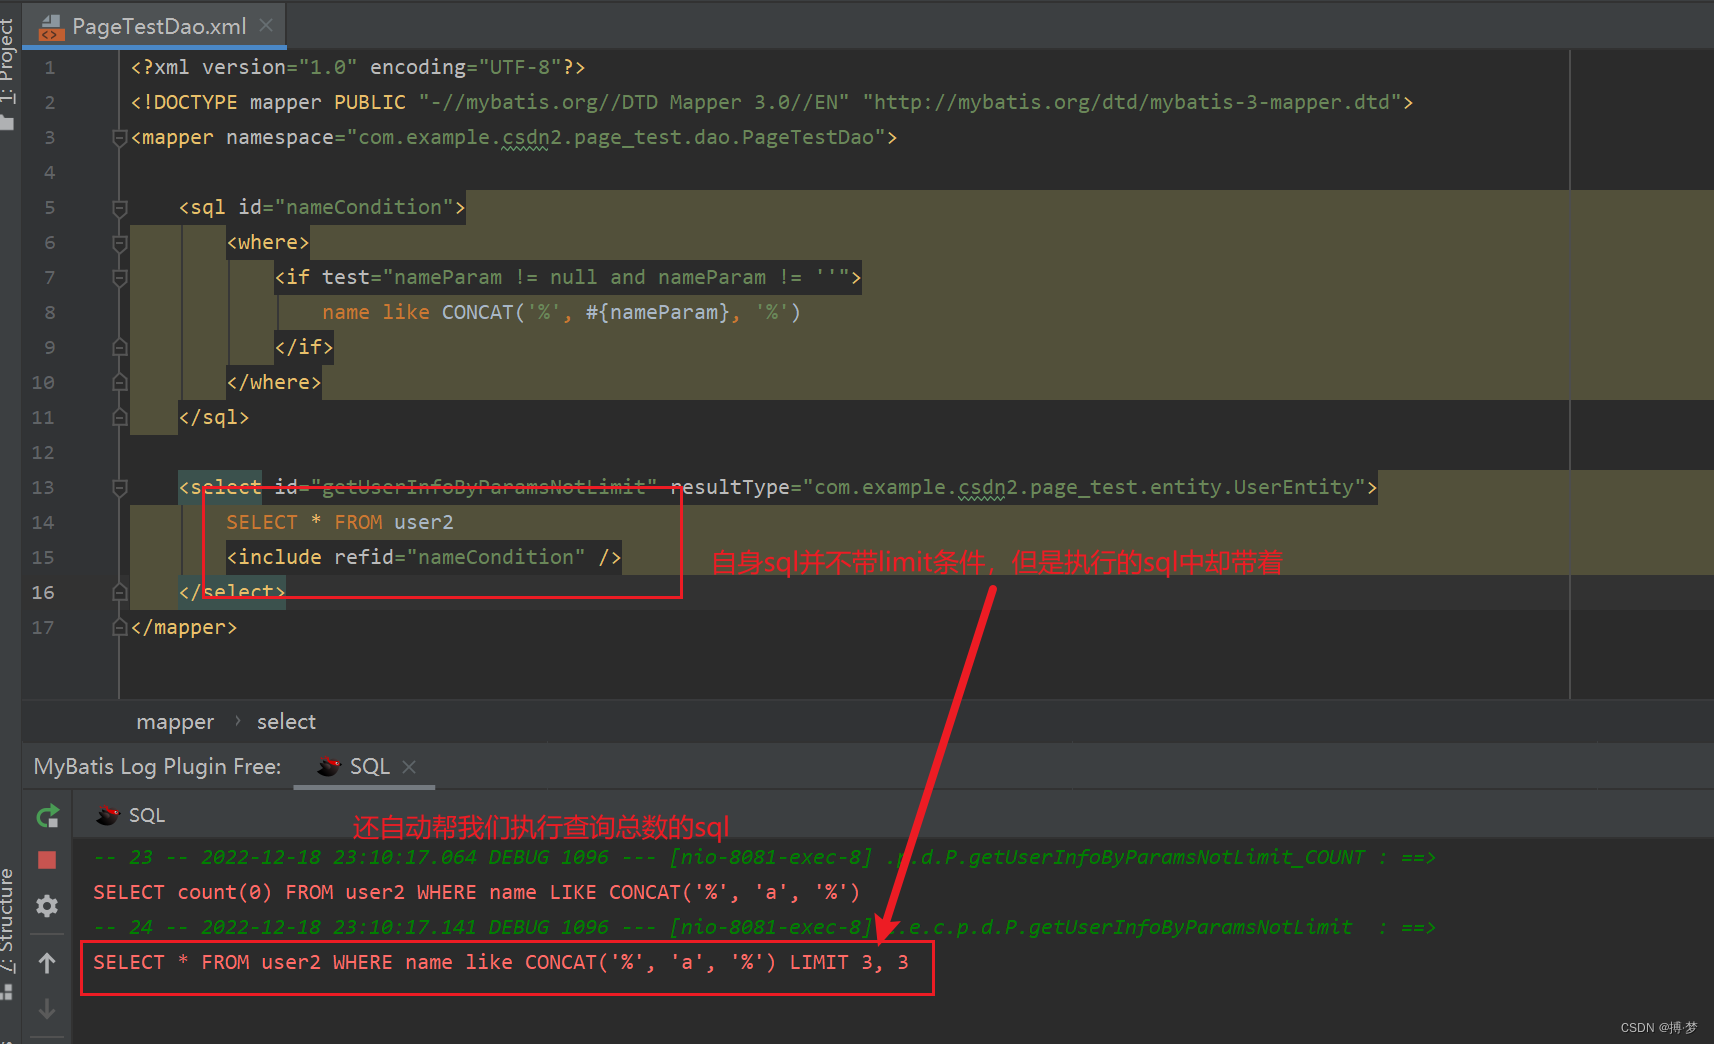Open MyBatis log settings gear icon
The height and width of the screenshot is (1044, 1714).
click(47, 906)
